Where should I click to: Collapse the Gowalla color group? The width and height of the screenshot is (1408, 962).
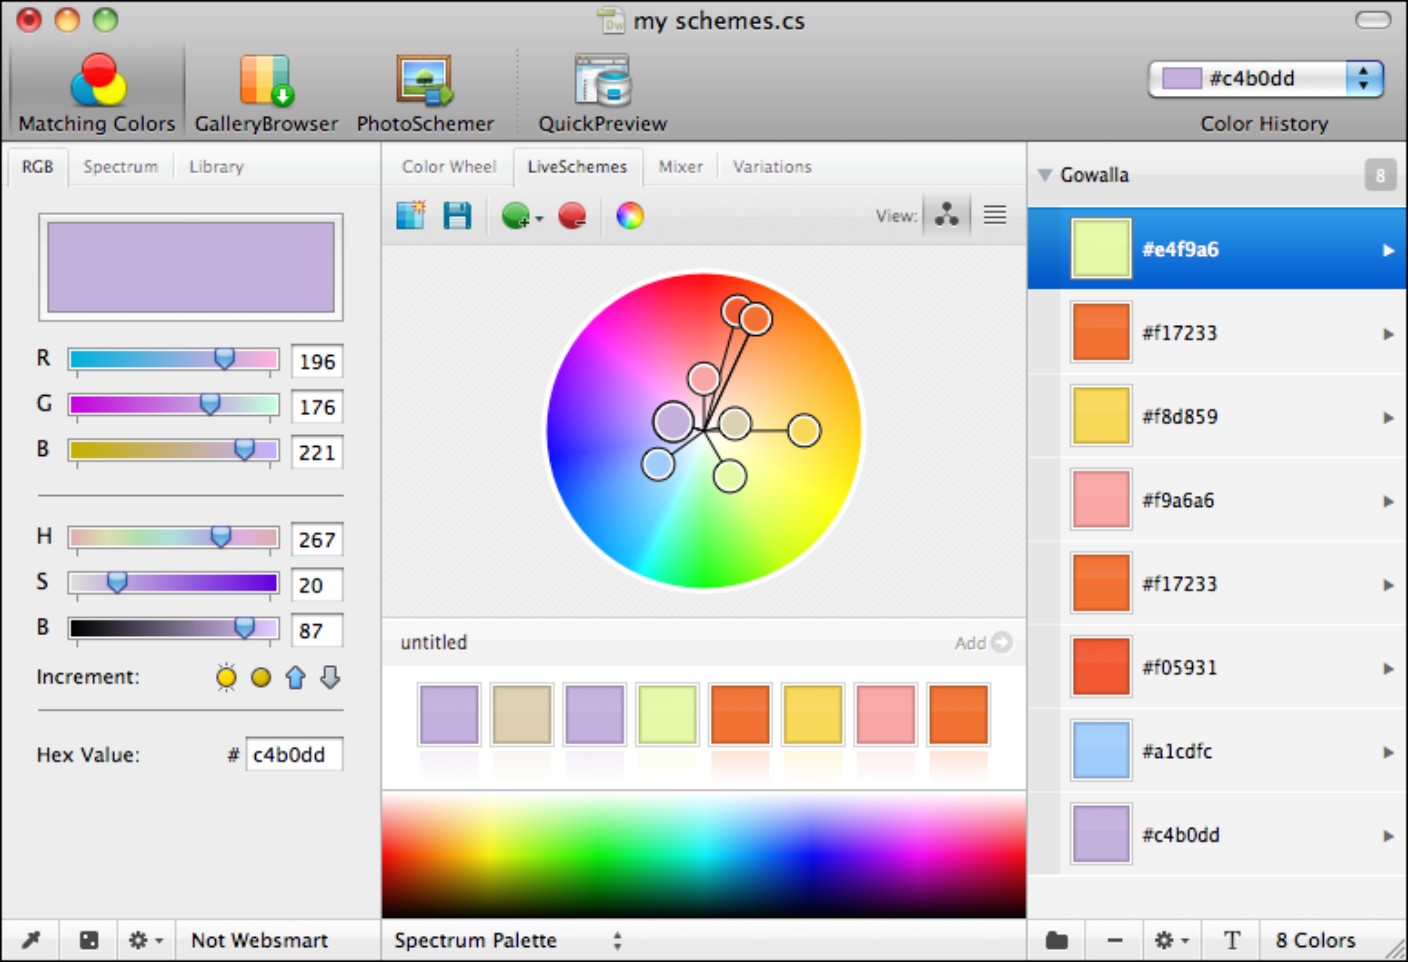1045,175
